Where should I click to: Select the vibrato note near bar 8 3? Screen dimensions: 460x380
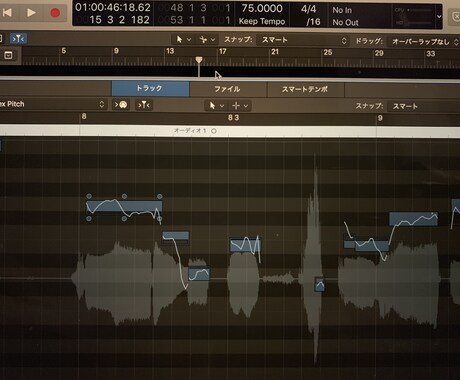pos(245,245)
